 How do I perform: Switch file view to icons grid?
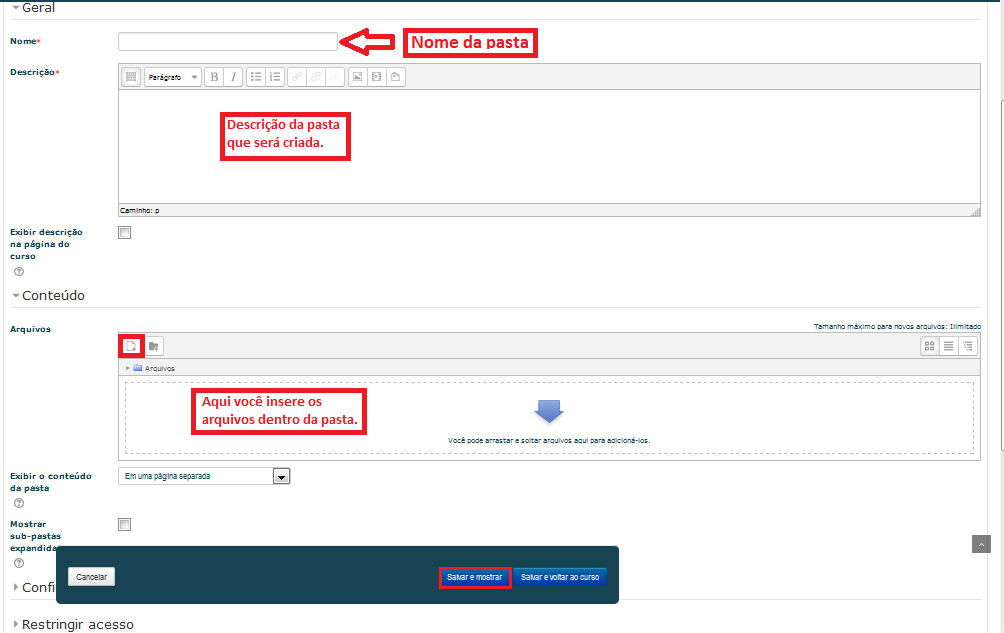coord(930,346)
